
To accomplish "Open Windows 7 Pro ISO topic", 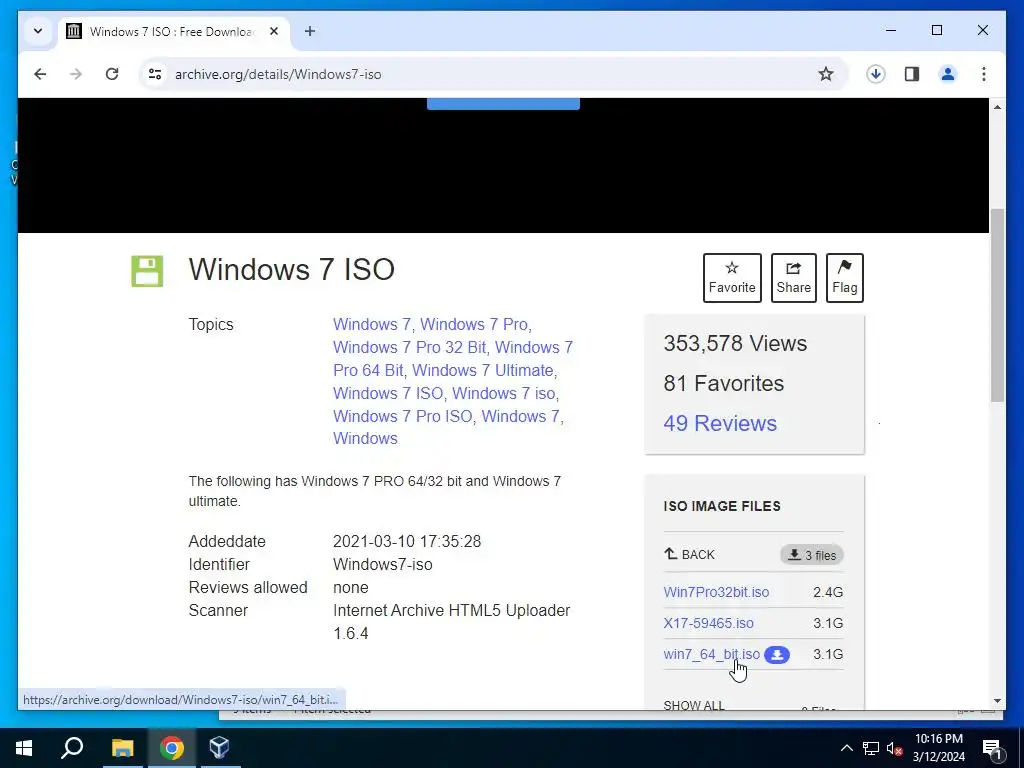I will [402, 416].
